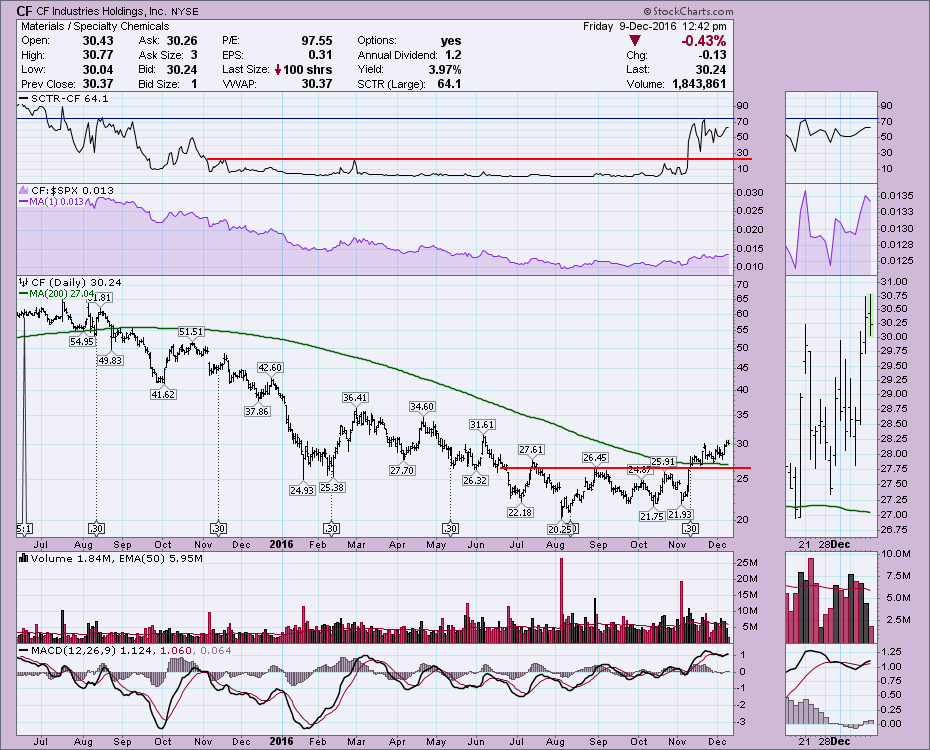The height and width of the screenshot is (750, 930).
Task: Click the red down arrow beside Last Size
Action: pyautogui.click(x=278, y=69)
